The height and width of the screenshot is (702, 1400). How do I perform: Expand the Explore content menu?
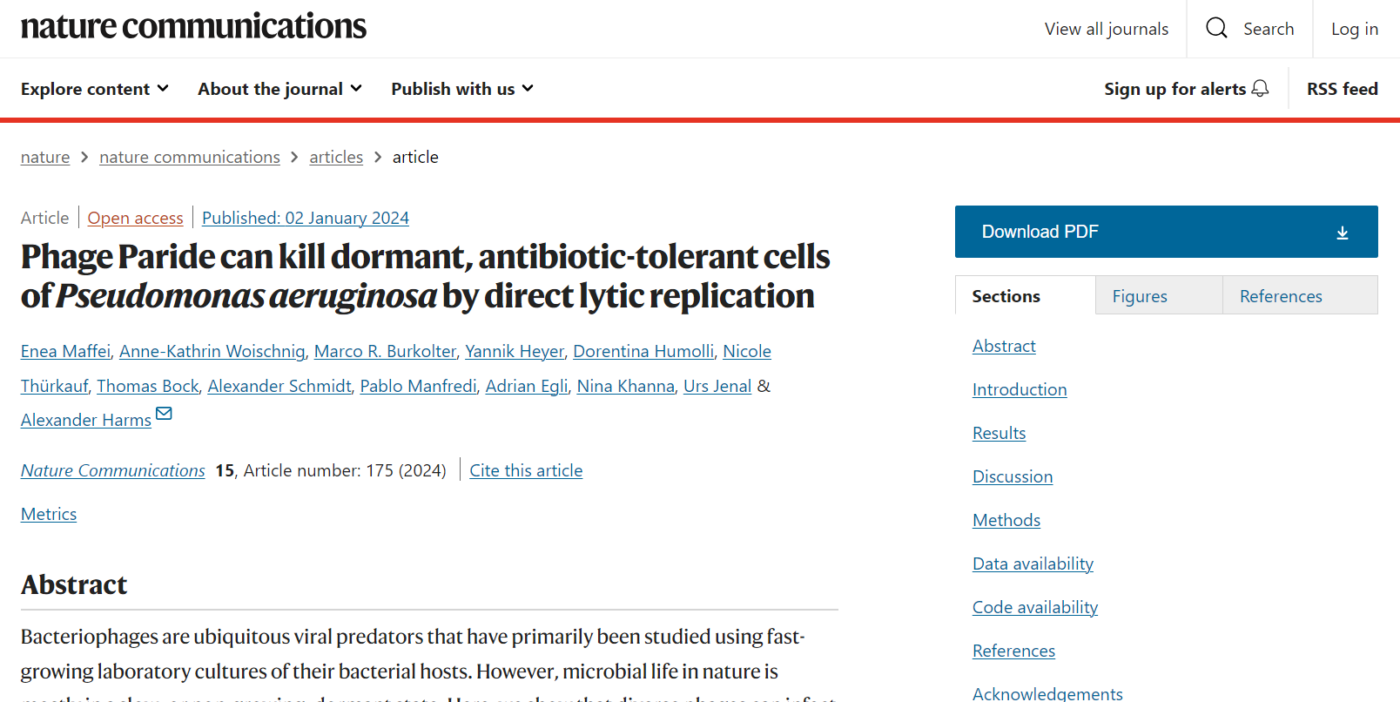pos(93,88)
